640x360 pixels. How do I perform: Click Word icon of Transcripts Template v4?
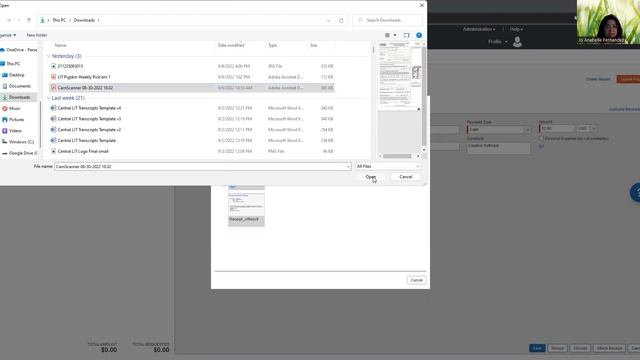[53, 108]
